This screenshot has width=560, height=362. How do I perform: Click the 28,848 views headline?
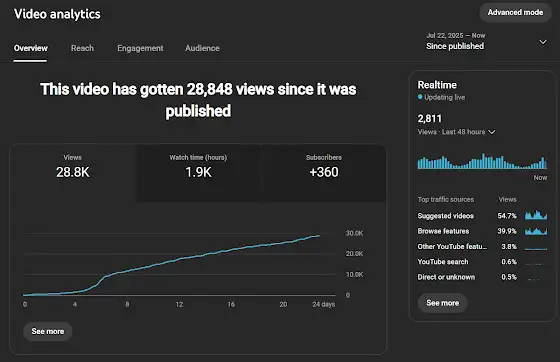[x=198, y=100]
